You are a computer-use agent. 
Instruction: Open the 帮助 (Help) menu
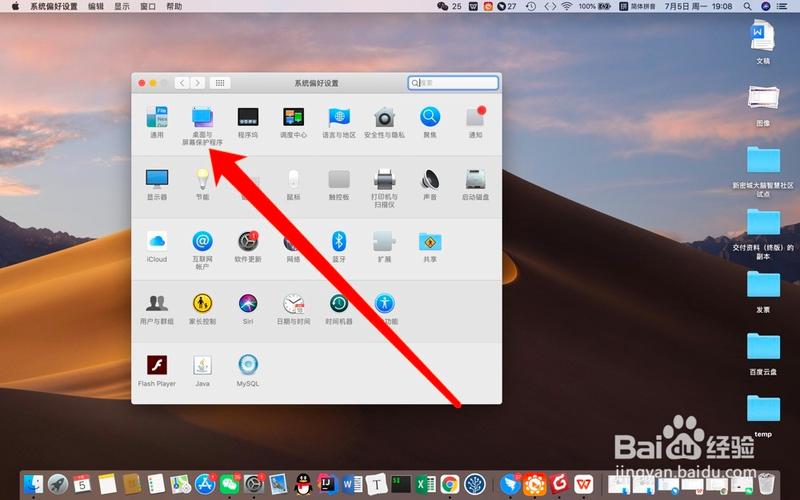[174, 6]
